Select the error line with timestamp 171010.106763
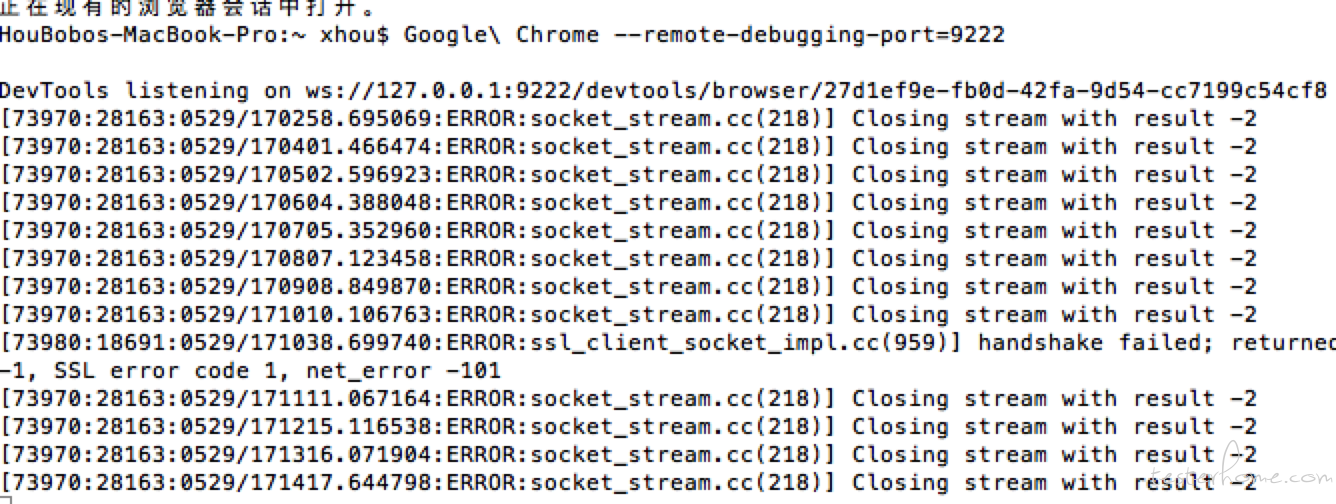This screenshot has width=1336, height=504. click(x=628, y=315)
